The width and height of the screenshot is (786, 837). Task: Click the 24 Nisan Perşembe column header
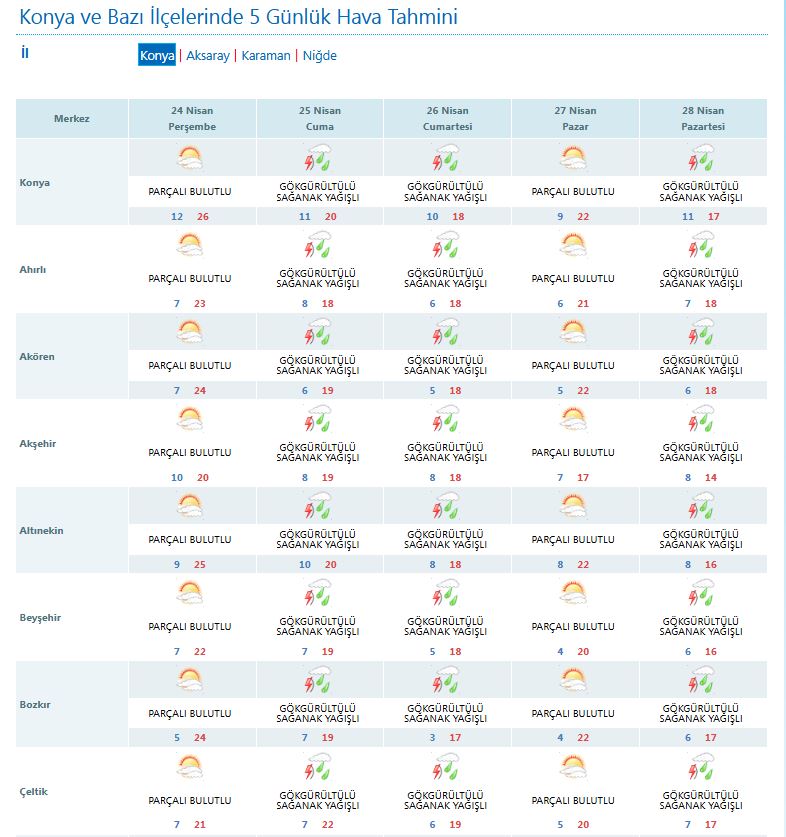(x=192, y=119)
